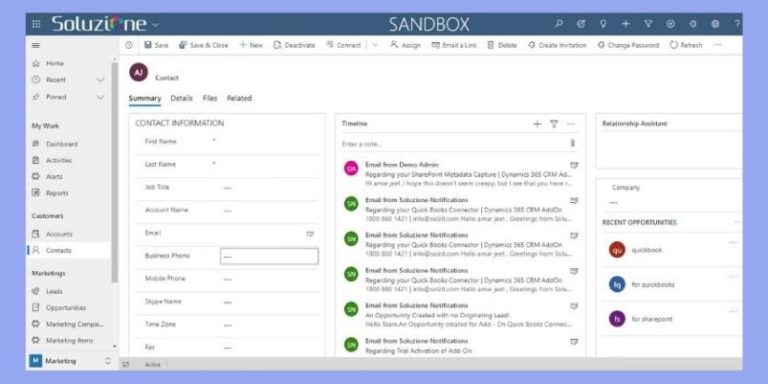Switch to the Details tab

(x=181, y=98)
